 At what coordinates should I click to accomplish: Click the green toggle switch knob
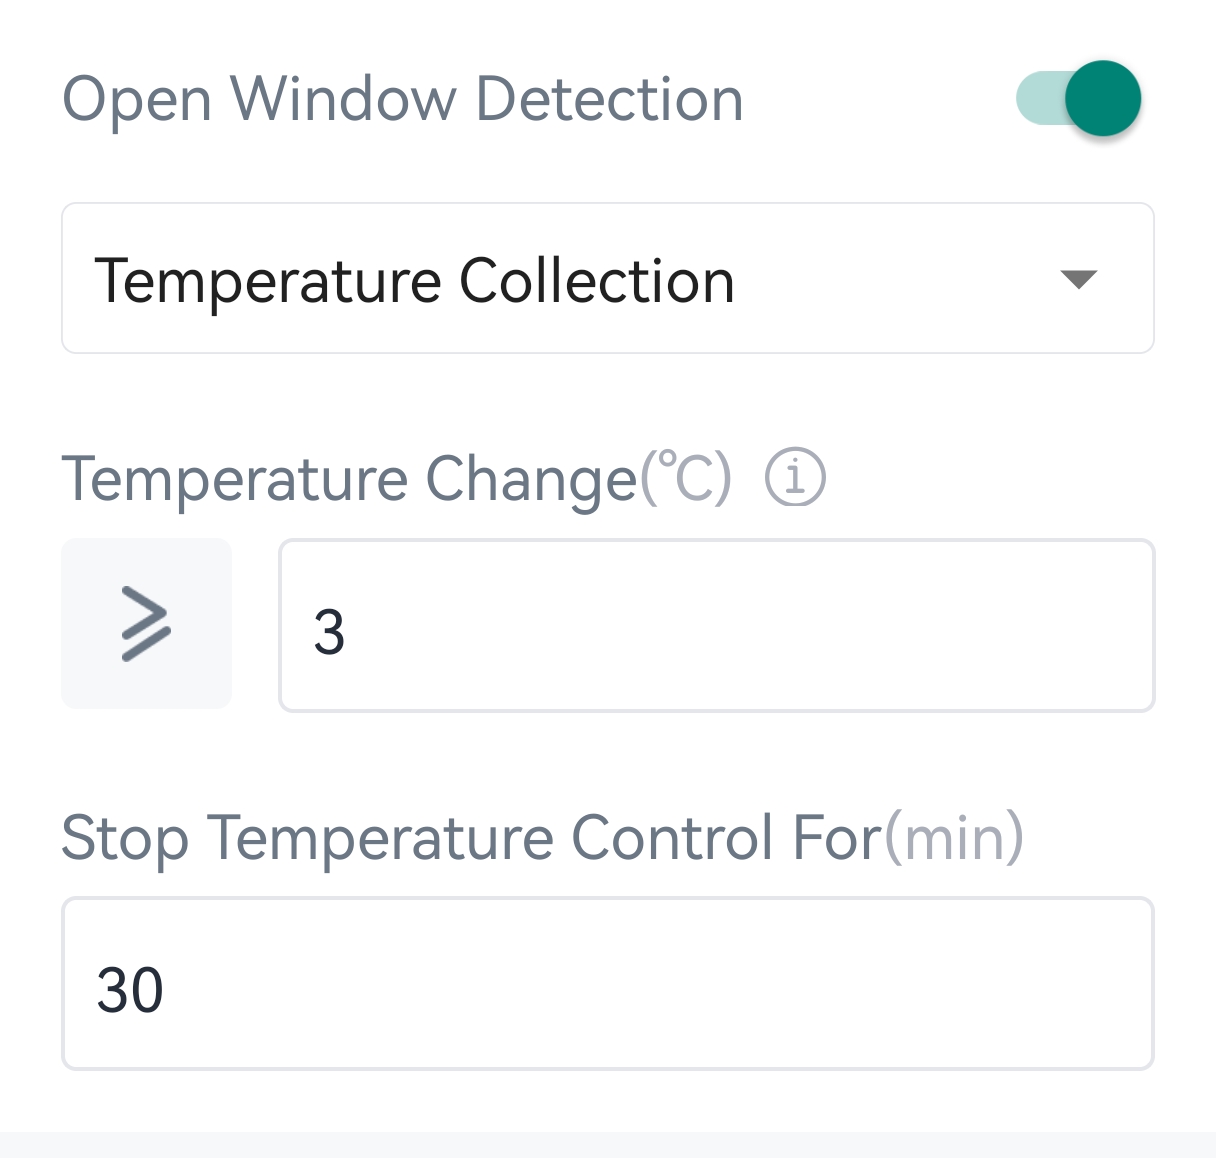point(1102,98)
